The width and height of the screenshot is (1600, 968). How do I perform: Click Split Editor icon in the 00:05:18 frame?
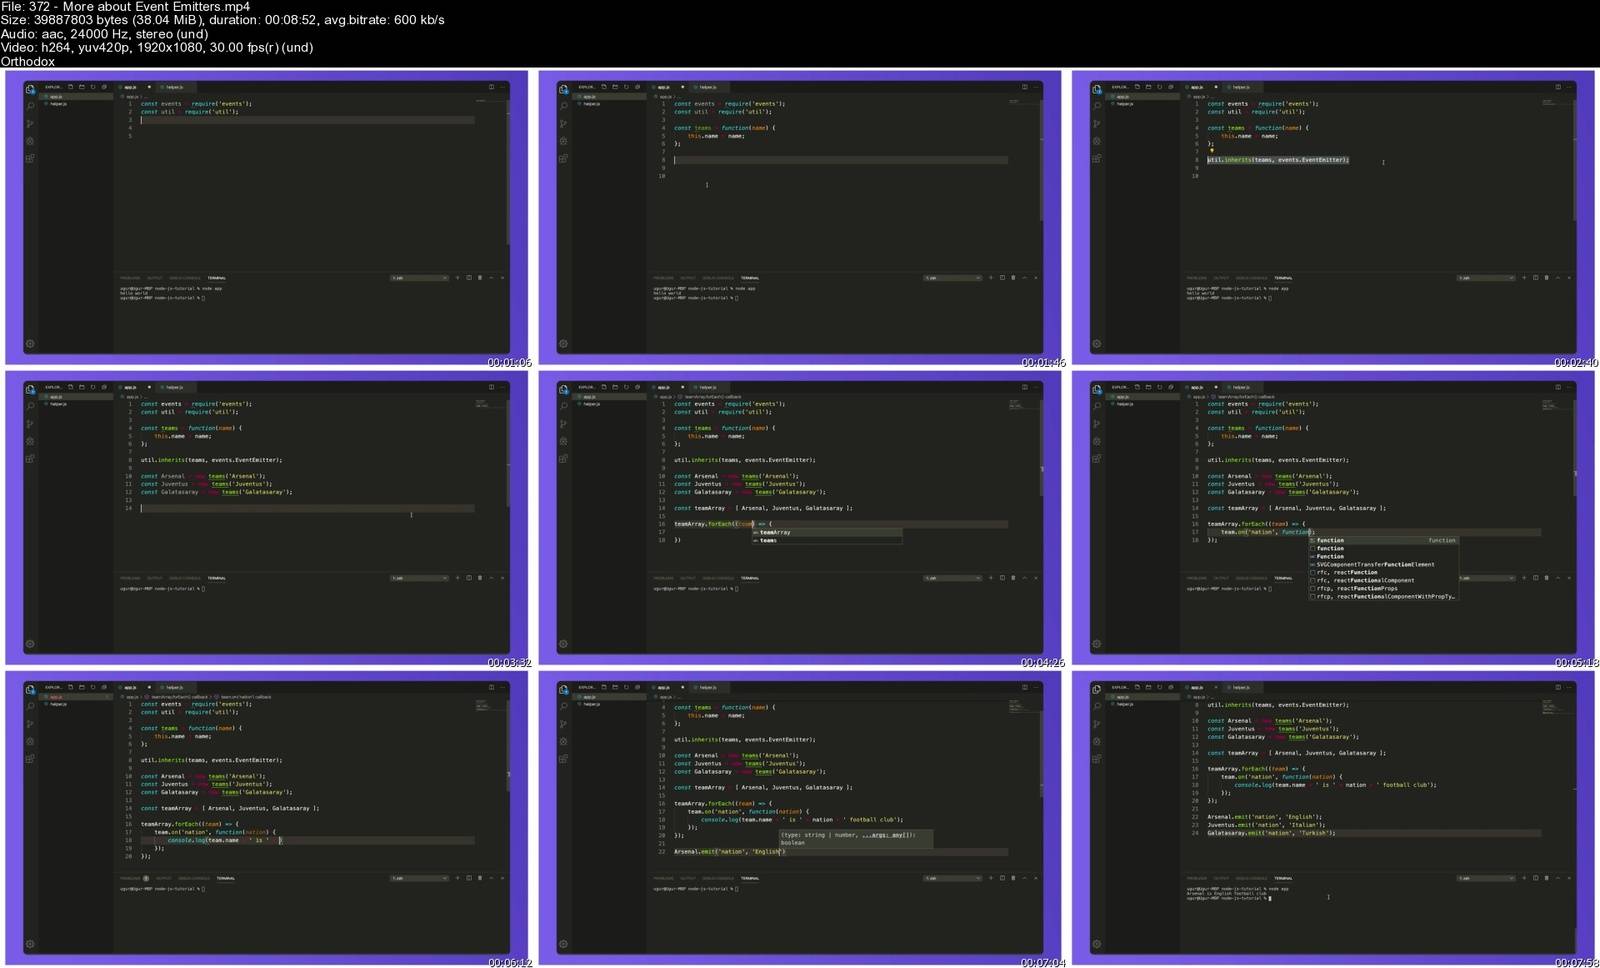1558,387
